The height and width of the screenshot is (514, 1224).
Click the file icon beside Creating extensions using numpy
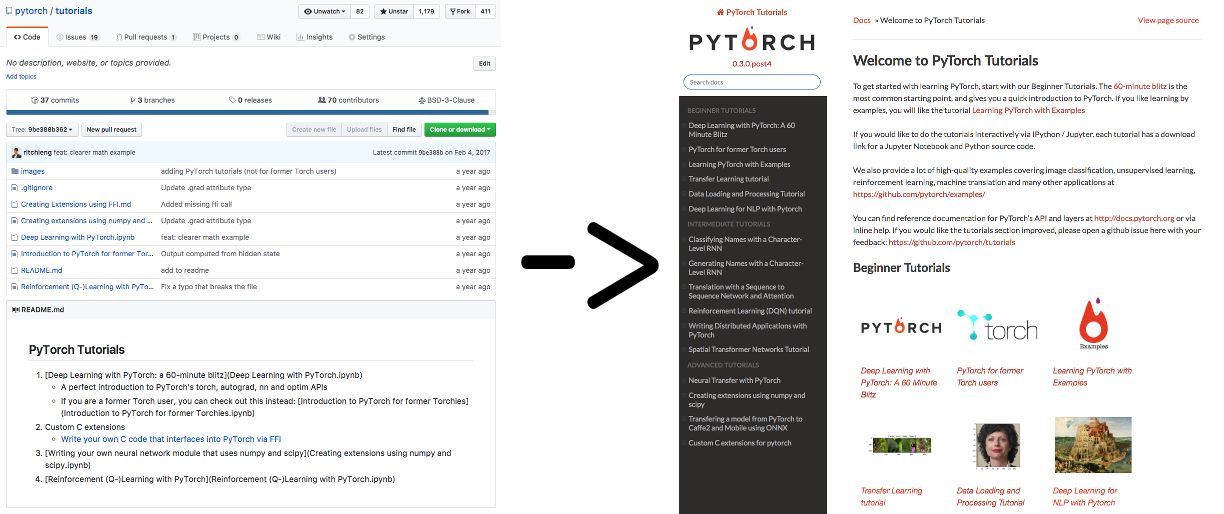click(14, 221)
